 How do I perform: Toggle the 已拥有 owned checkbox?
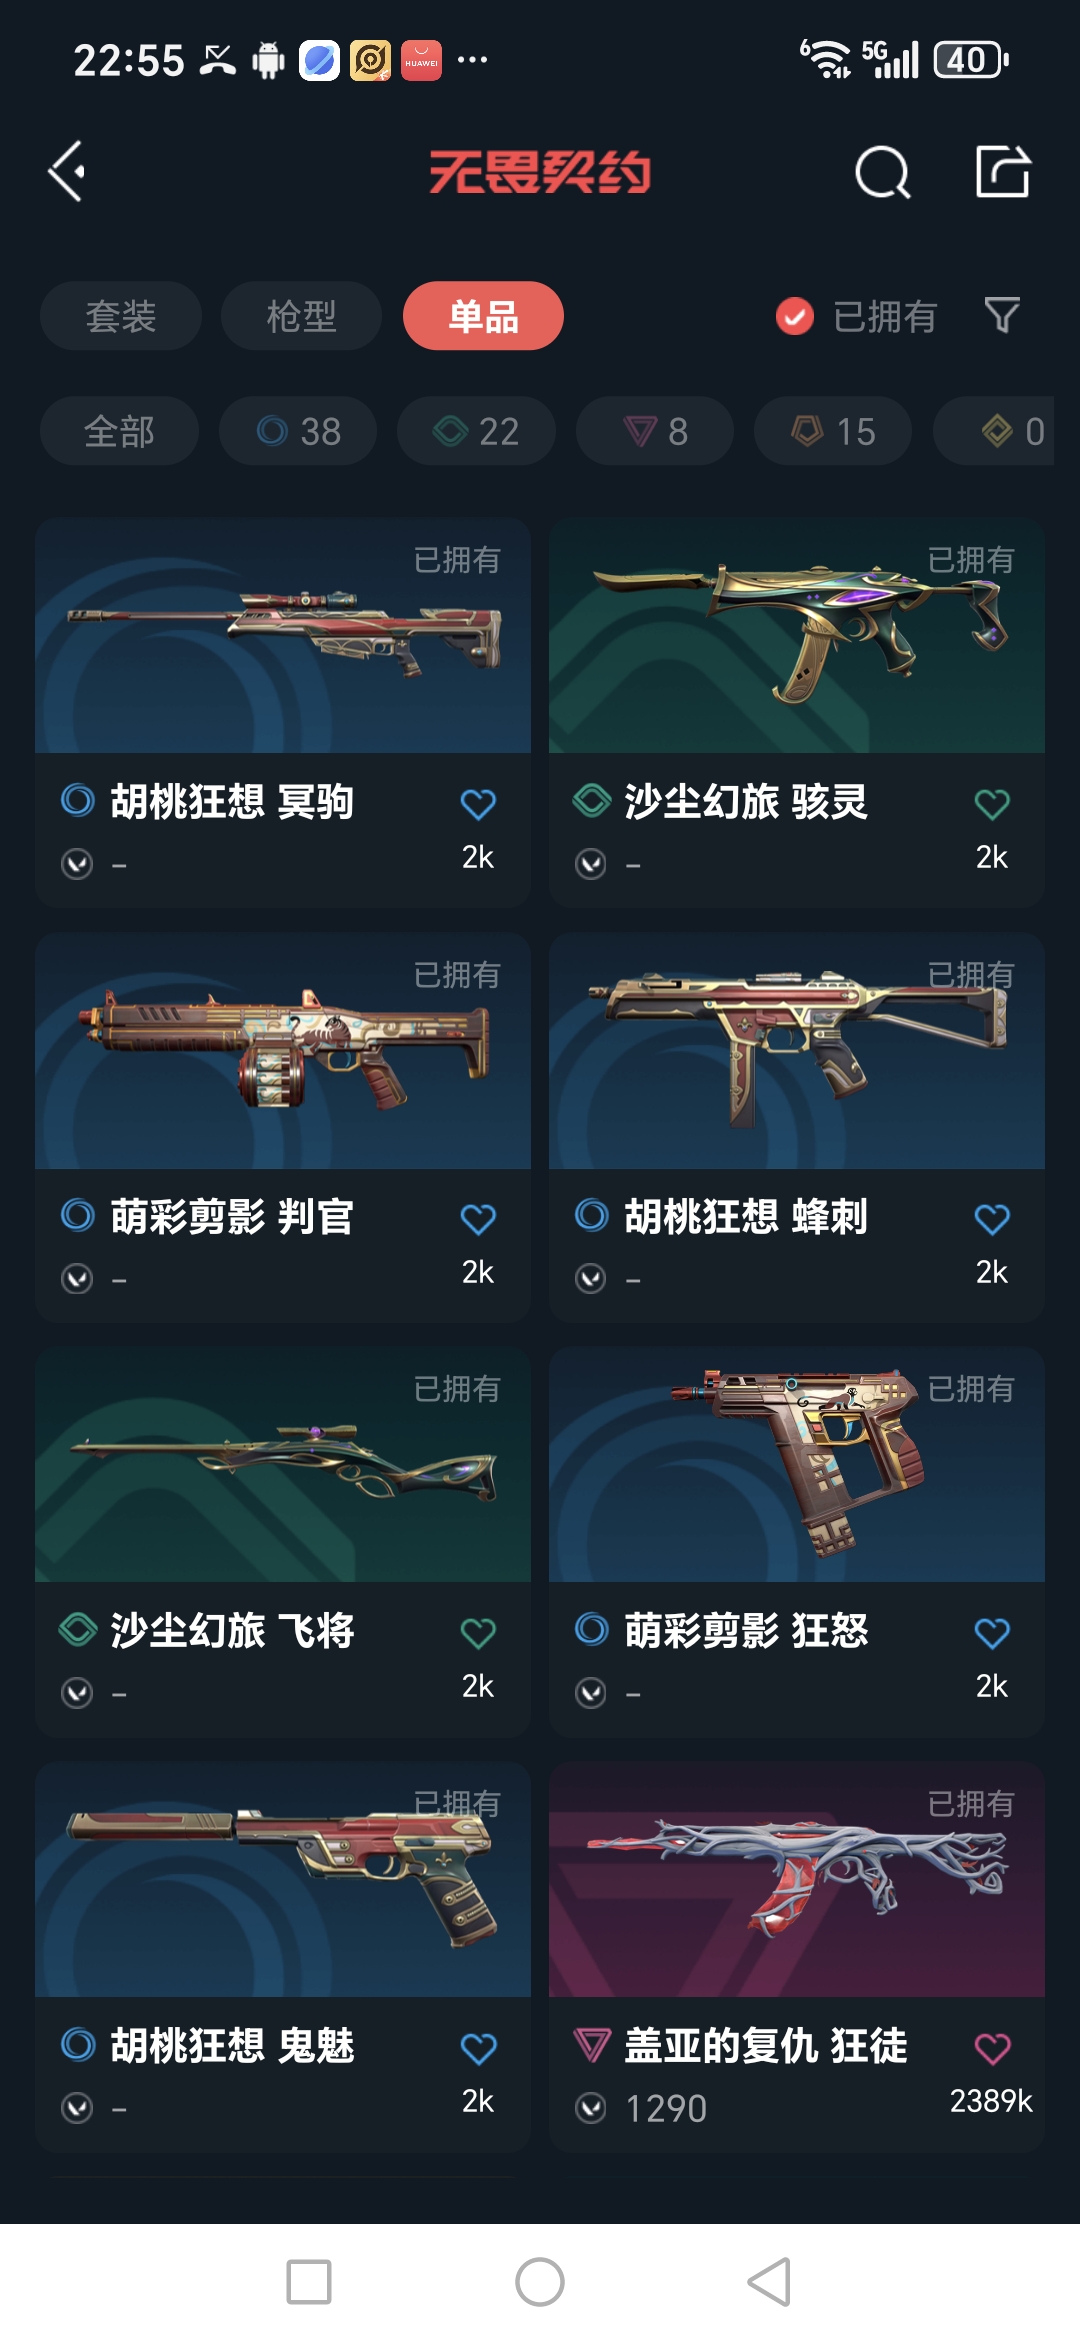(795, 316)
